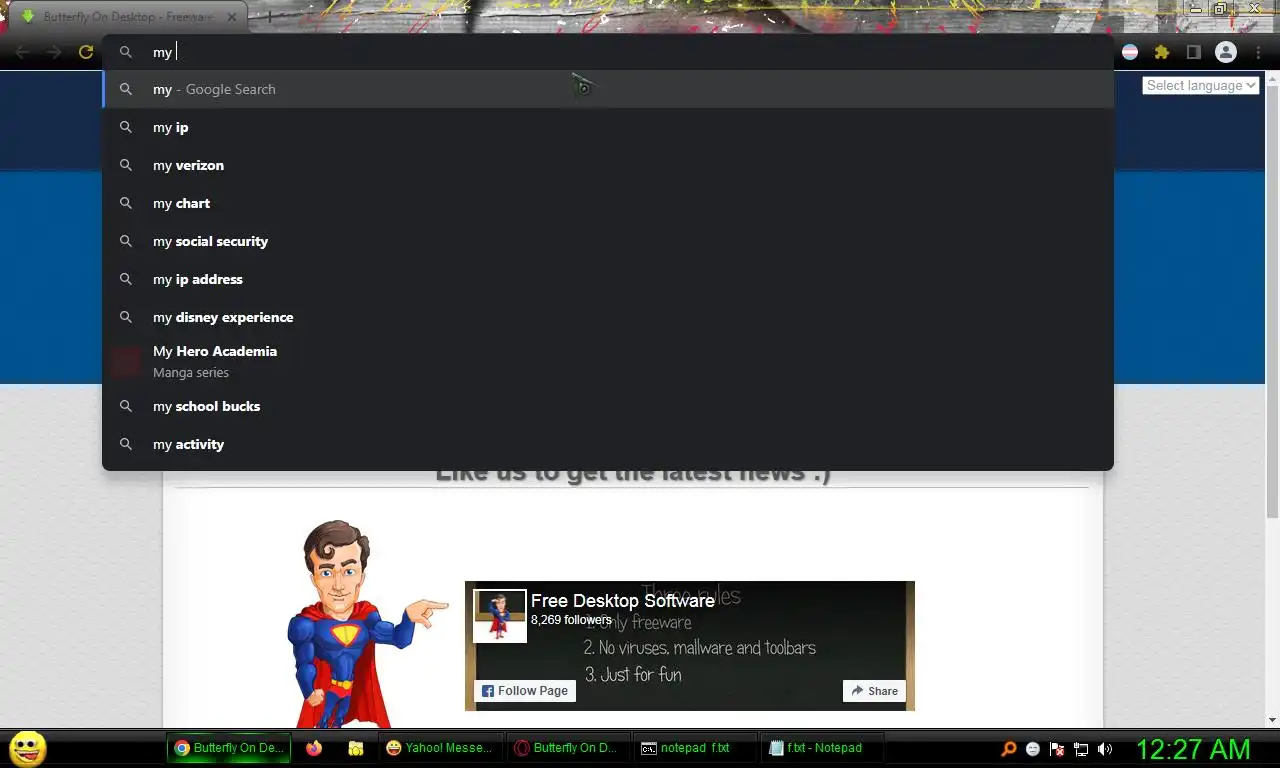Click the scrollbar down arrow
Image resolution: width=1280 pixels, height=768 pixels.
1272,720
